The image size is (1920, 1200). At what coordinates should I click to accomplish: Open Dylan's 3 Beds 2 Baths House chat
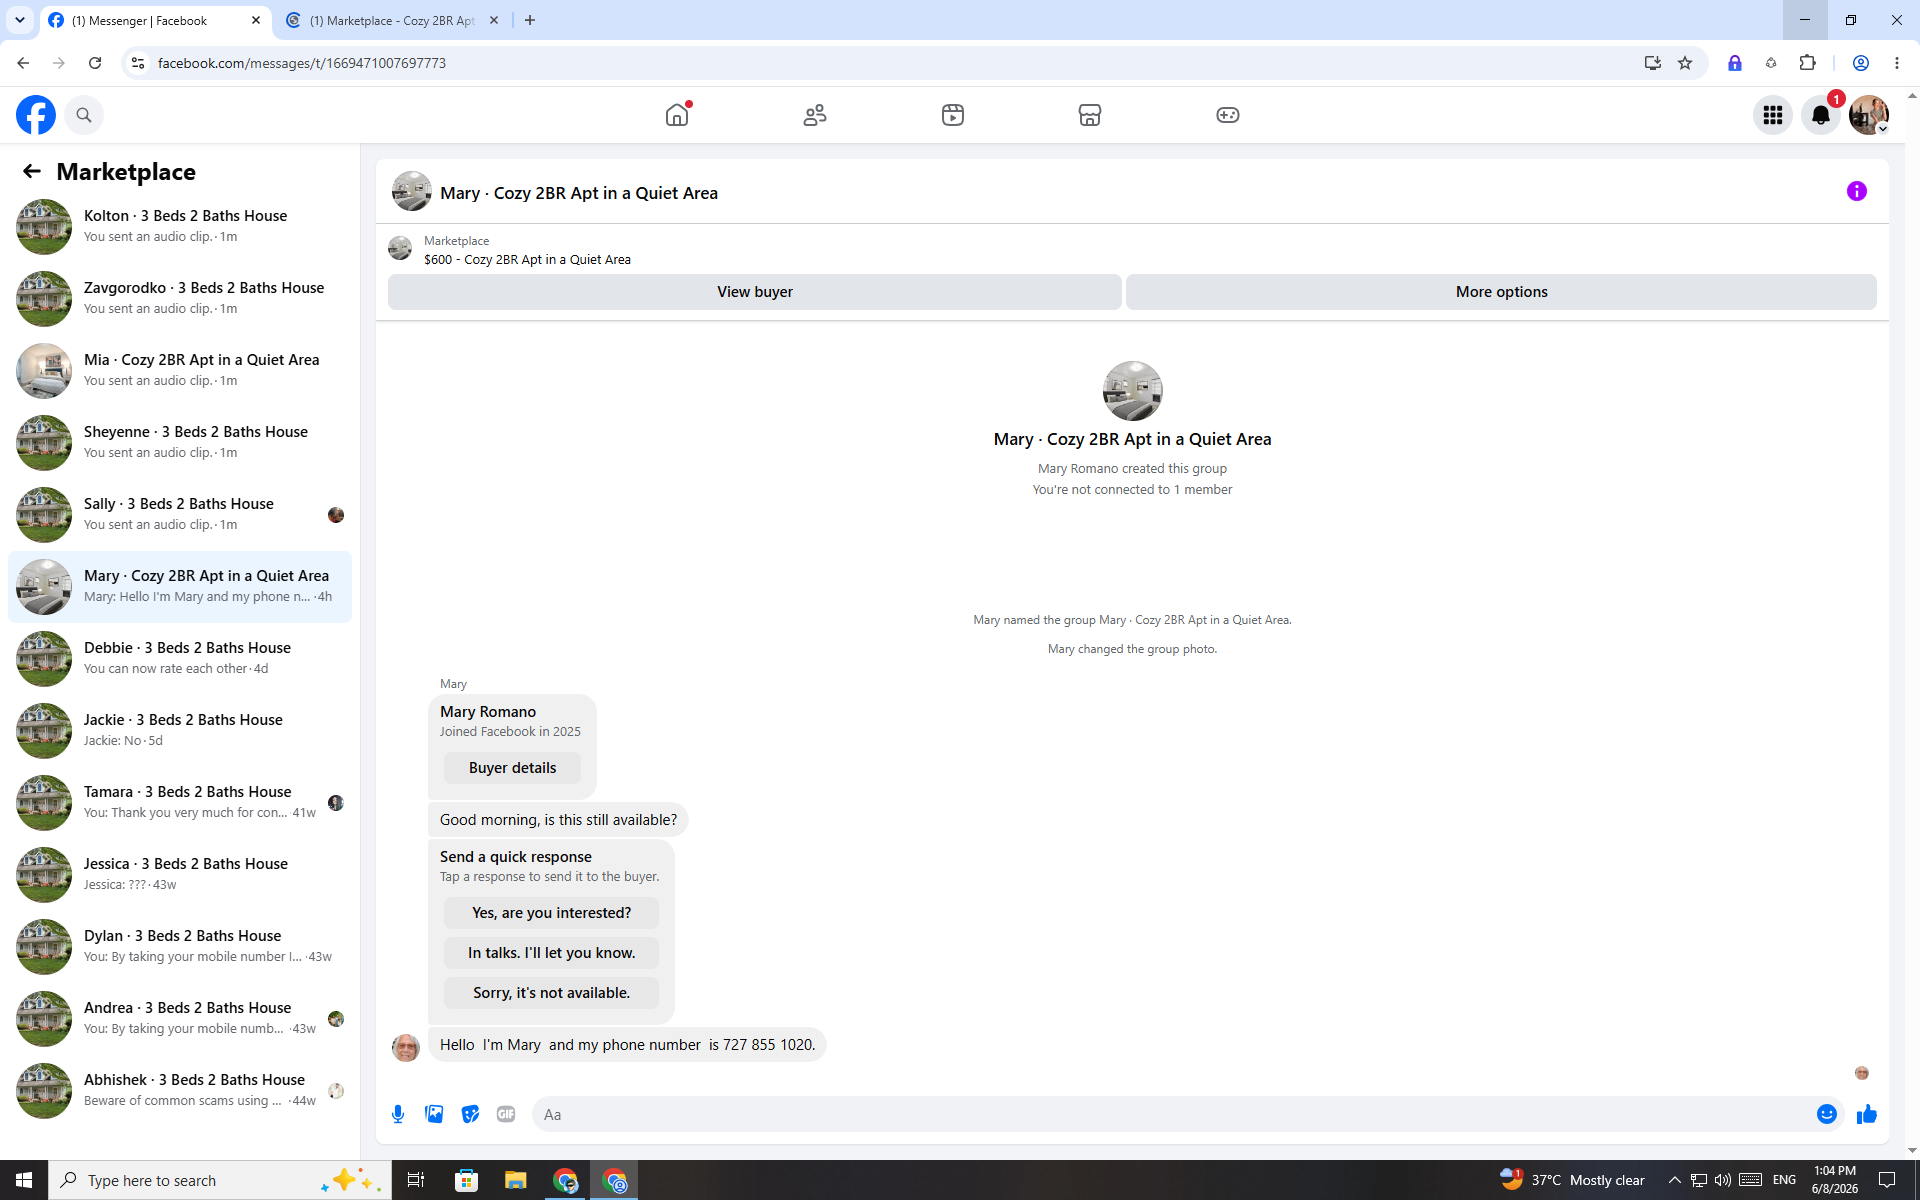pos(180,947)
